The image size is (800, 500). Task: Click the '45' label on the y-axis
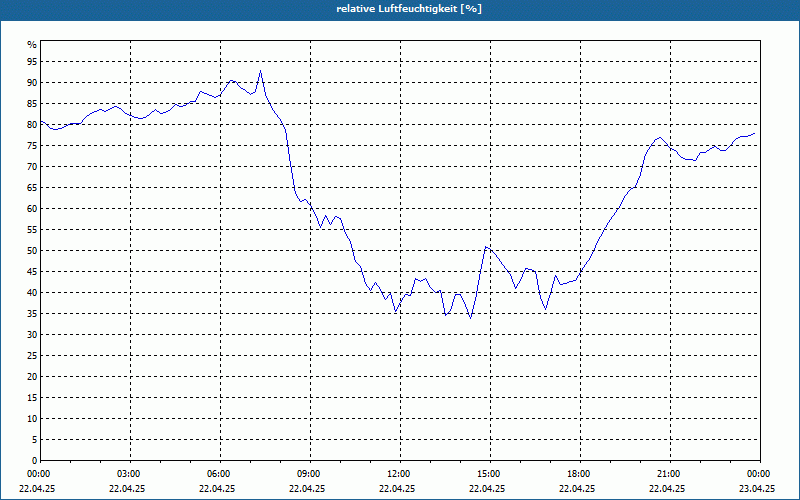[x=32, y=271]
